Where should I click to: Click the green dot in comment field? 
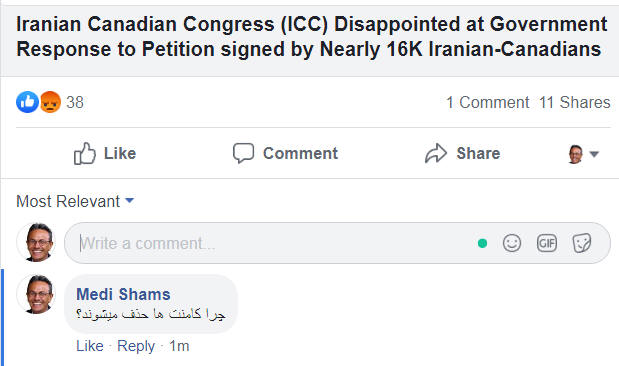click(x=482, y=243)
